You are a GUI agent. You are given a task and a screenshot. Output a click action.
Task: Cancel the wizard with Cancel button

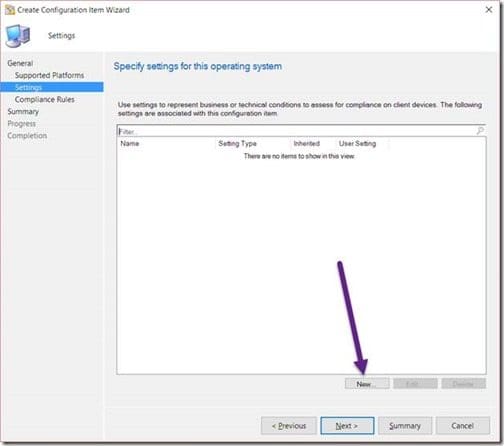[463, 426]
